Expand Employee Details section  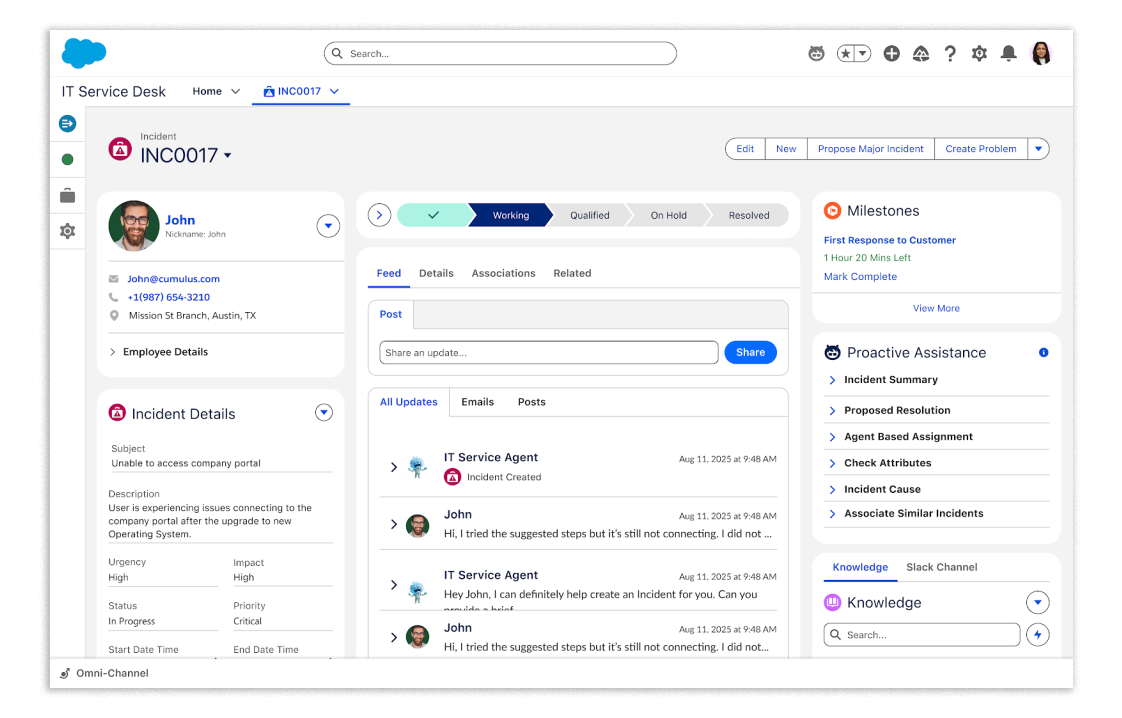point(159,352)
